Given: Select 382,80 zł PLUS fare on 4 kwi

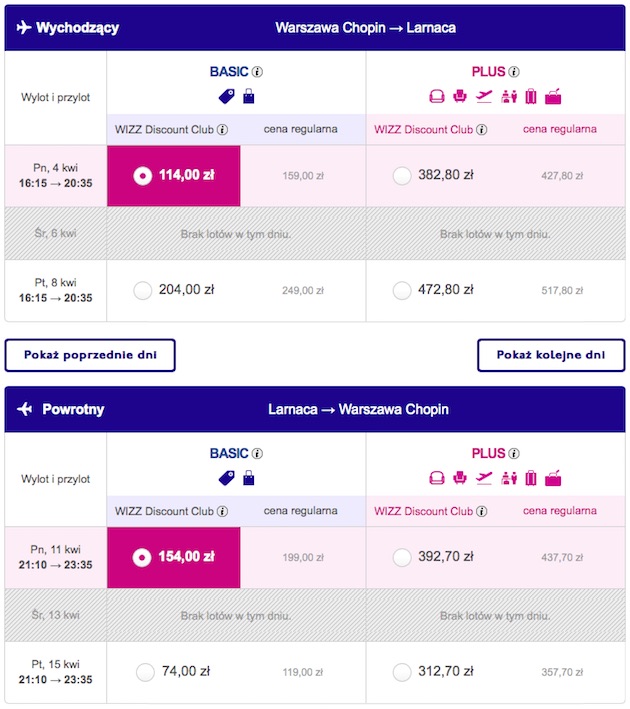Looking at the screenshot, I should (x=402, y=175).
